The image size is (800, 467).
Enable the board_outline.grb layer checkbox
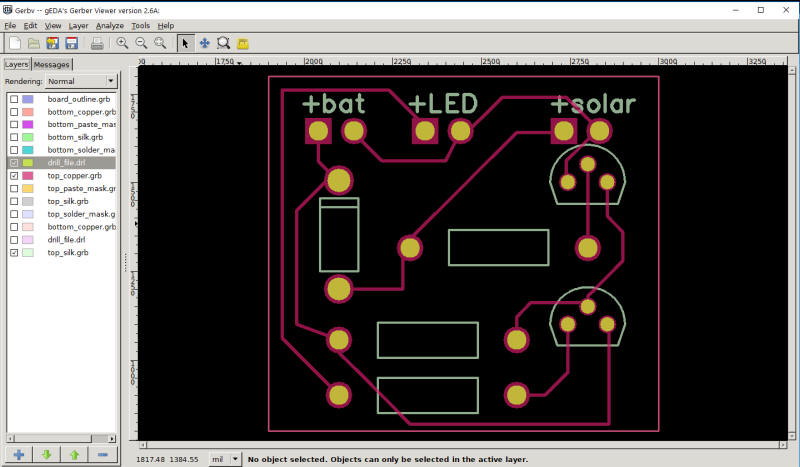click(x=13, y=100)
